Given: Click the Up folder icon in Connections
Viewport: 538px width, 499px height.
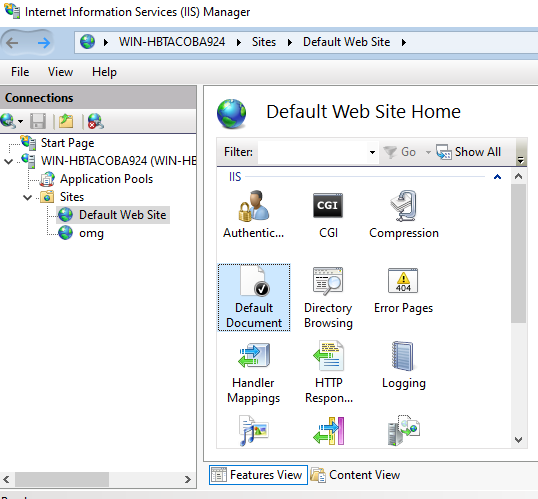Looking at the screenshot, I should [x=66, y=121].
